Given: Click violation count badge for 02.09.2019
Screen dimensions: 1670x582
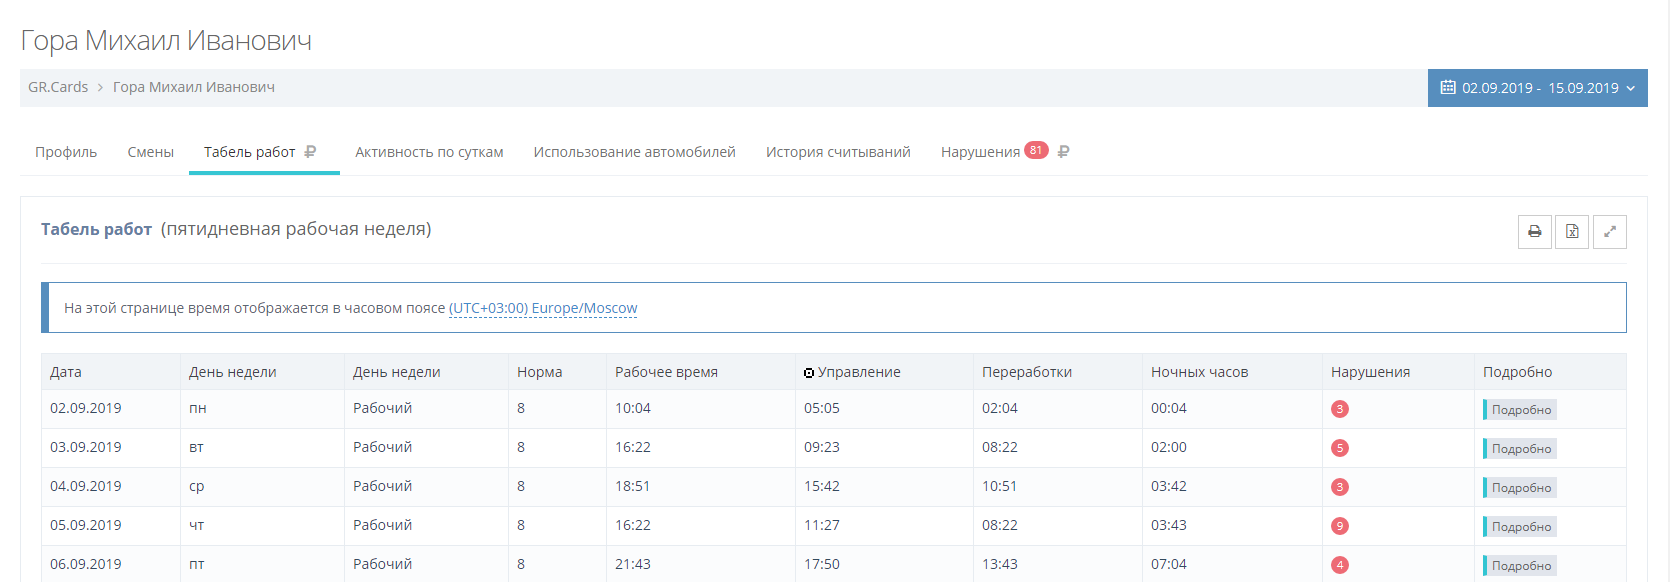Looking at the screenshot, I should click(1340, 409).
